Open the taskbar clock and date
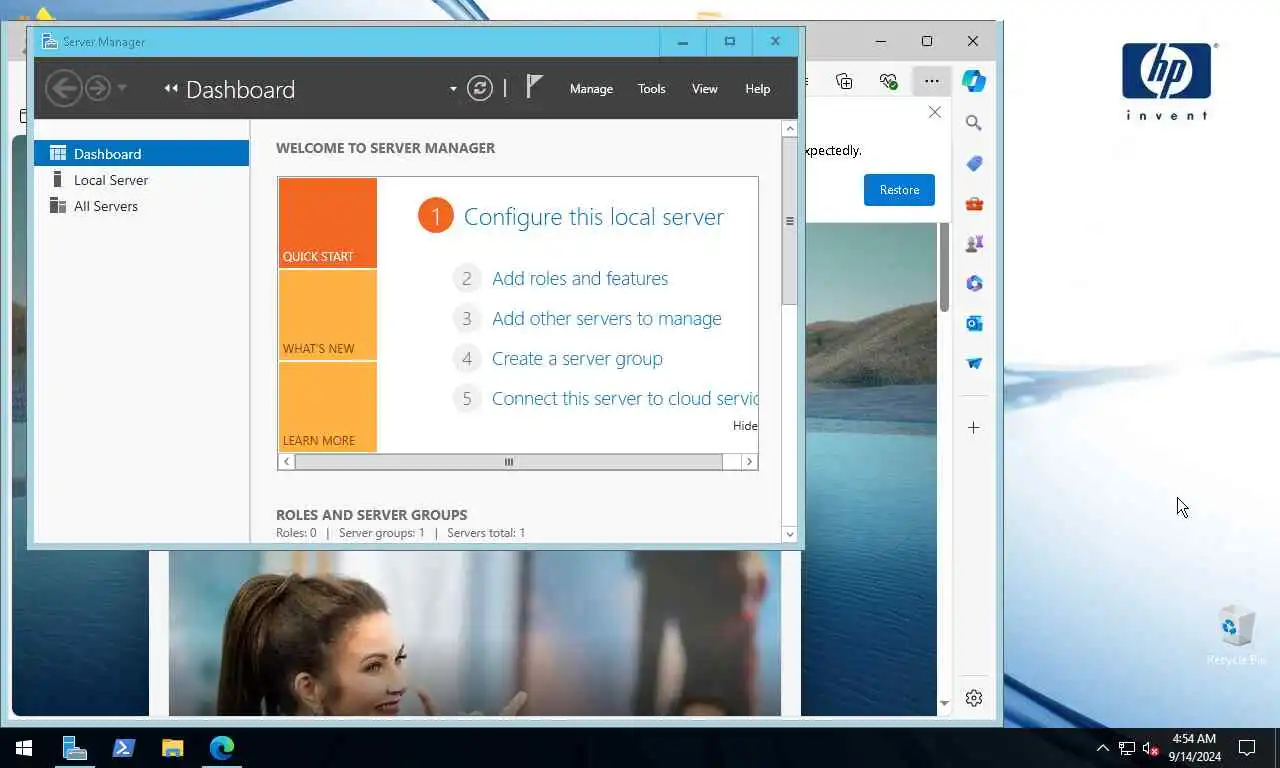This screenshot has height=768, width=1280. click(x=1194, y=748)
